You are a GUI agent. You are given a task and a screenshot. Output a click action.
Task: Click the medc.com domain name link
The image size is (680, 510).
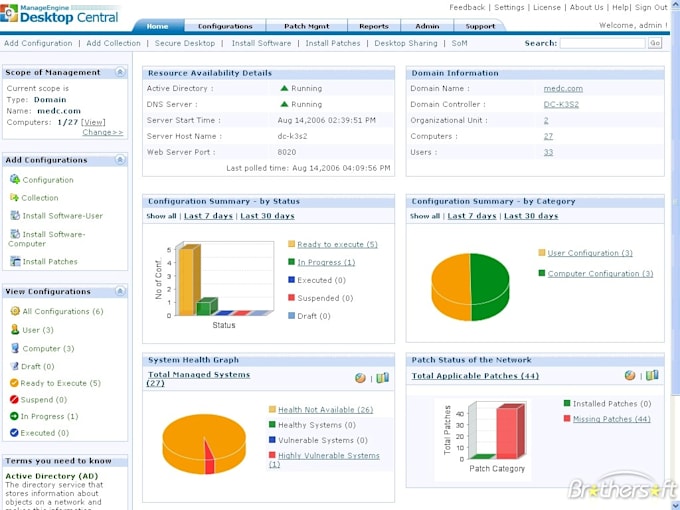coord(563,88)
